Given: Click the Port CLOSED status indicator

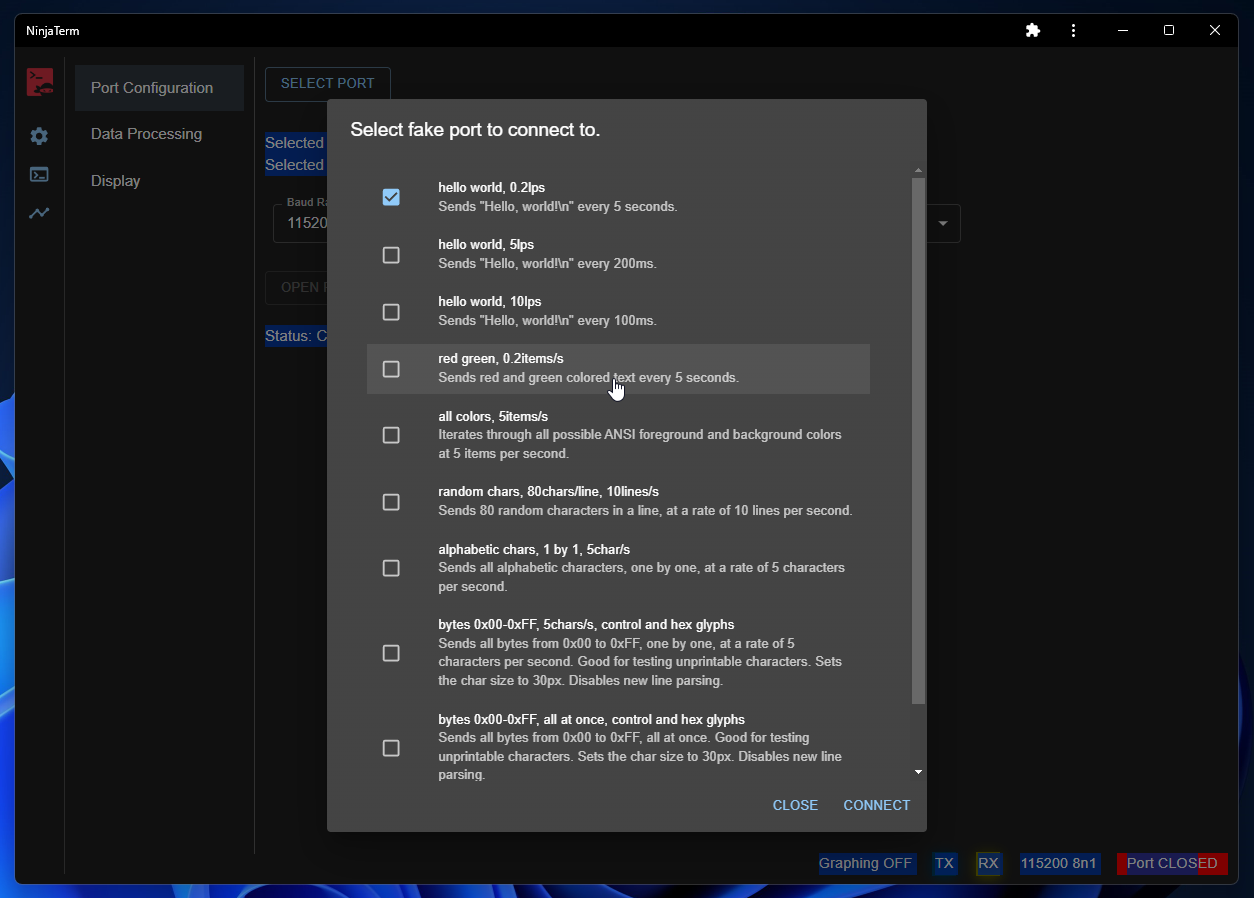Looking at the screenshot, I should [1171, 863].
